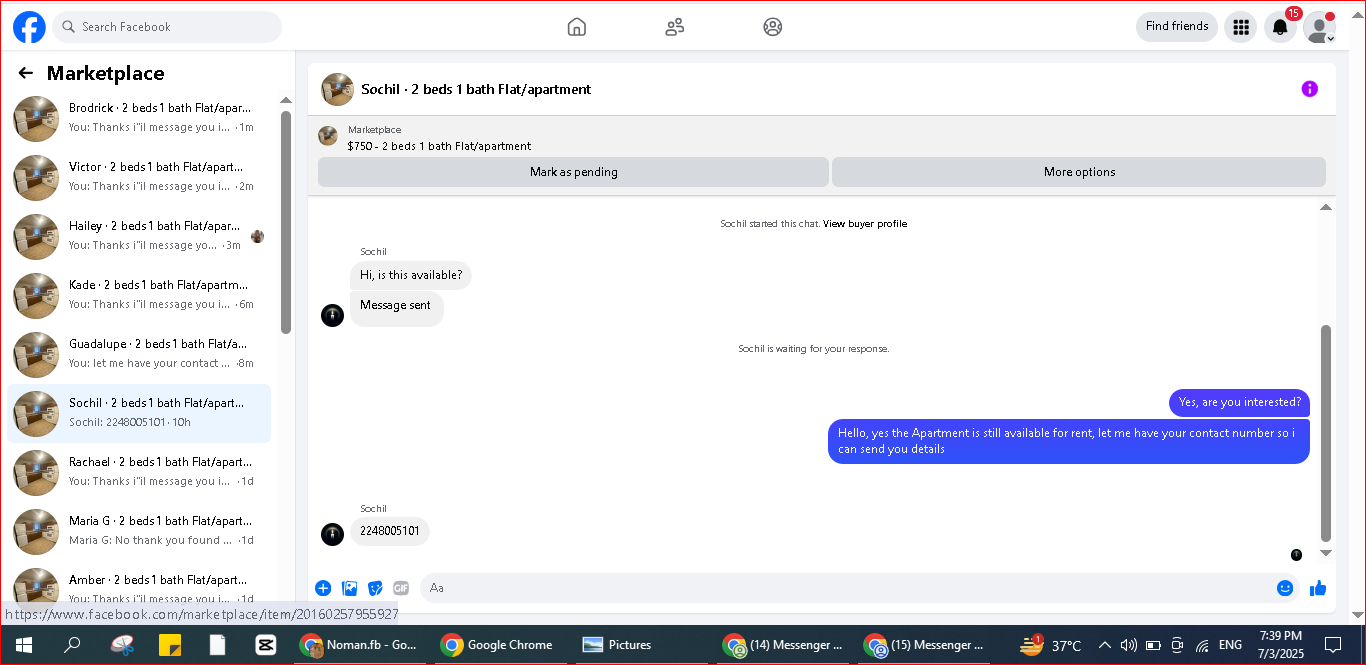Viewport: 1366px width, 665px height.
Task: Open emoji picker in message box
Action: [1285, 588]
